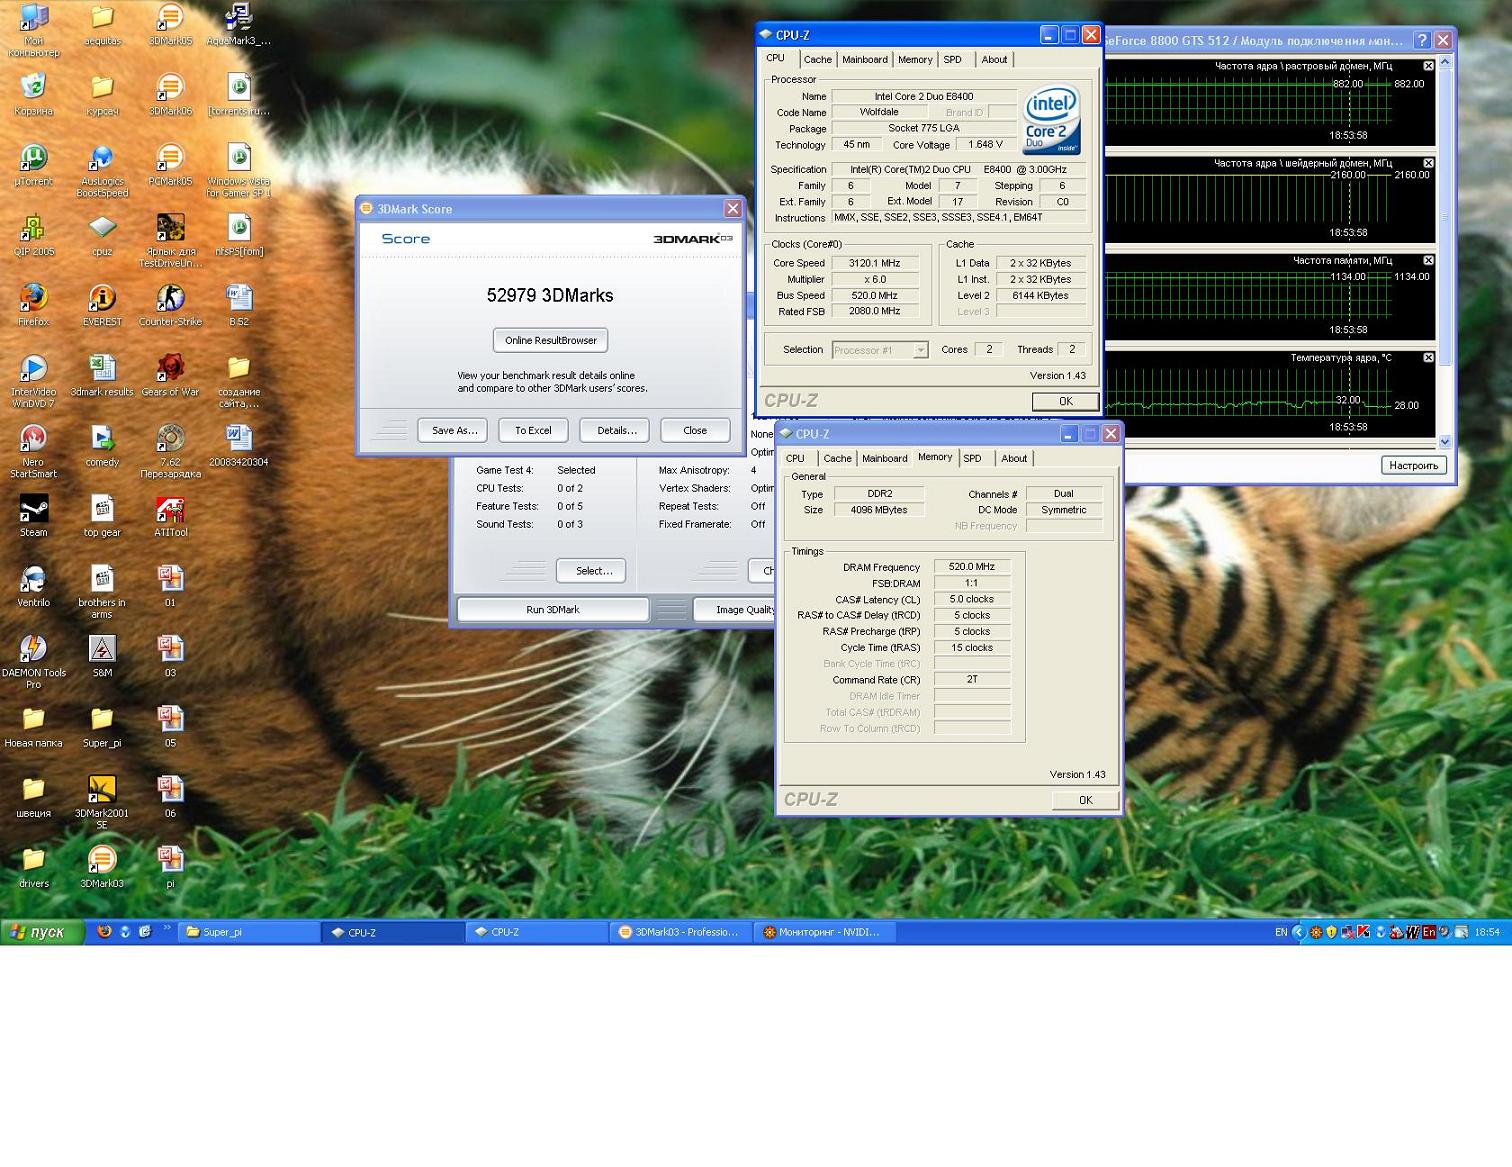Select the cpuz desktop shortcut
This screenshot has height=1167, width=1512.
point(102,236)
